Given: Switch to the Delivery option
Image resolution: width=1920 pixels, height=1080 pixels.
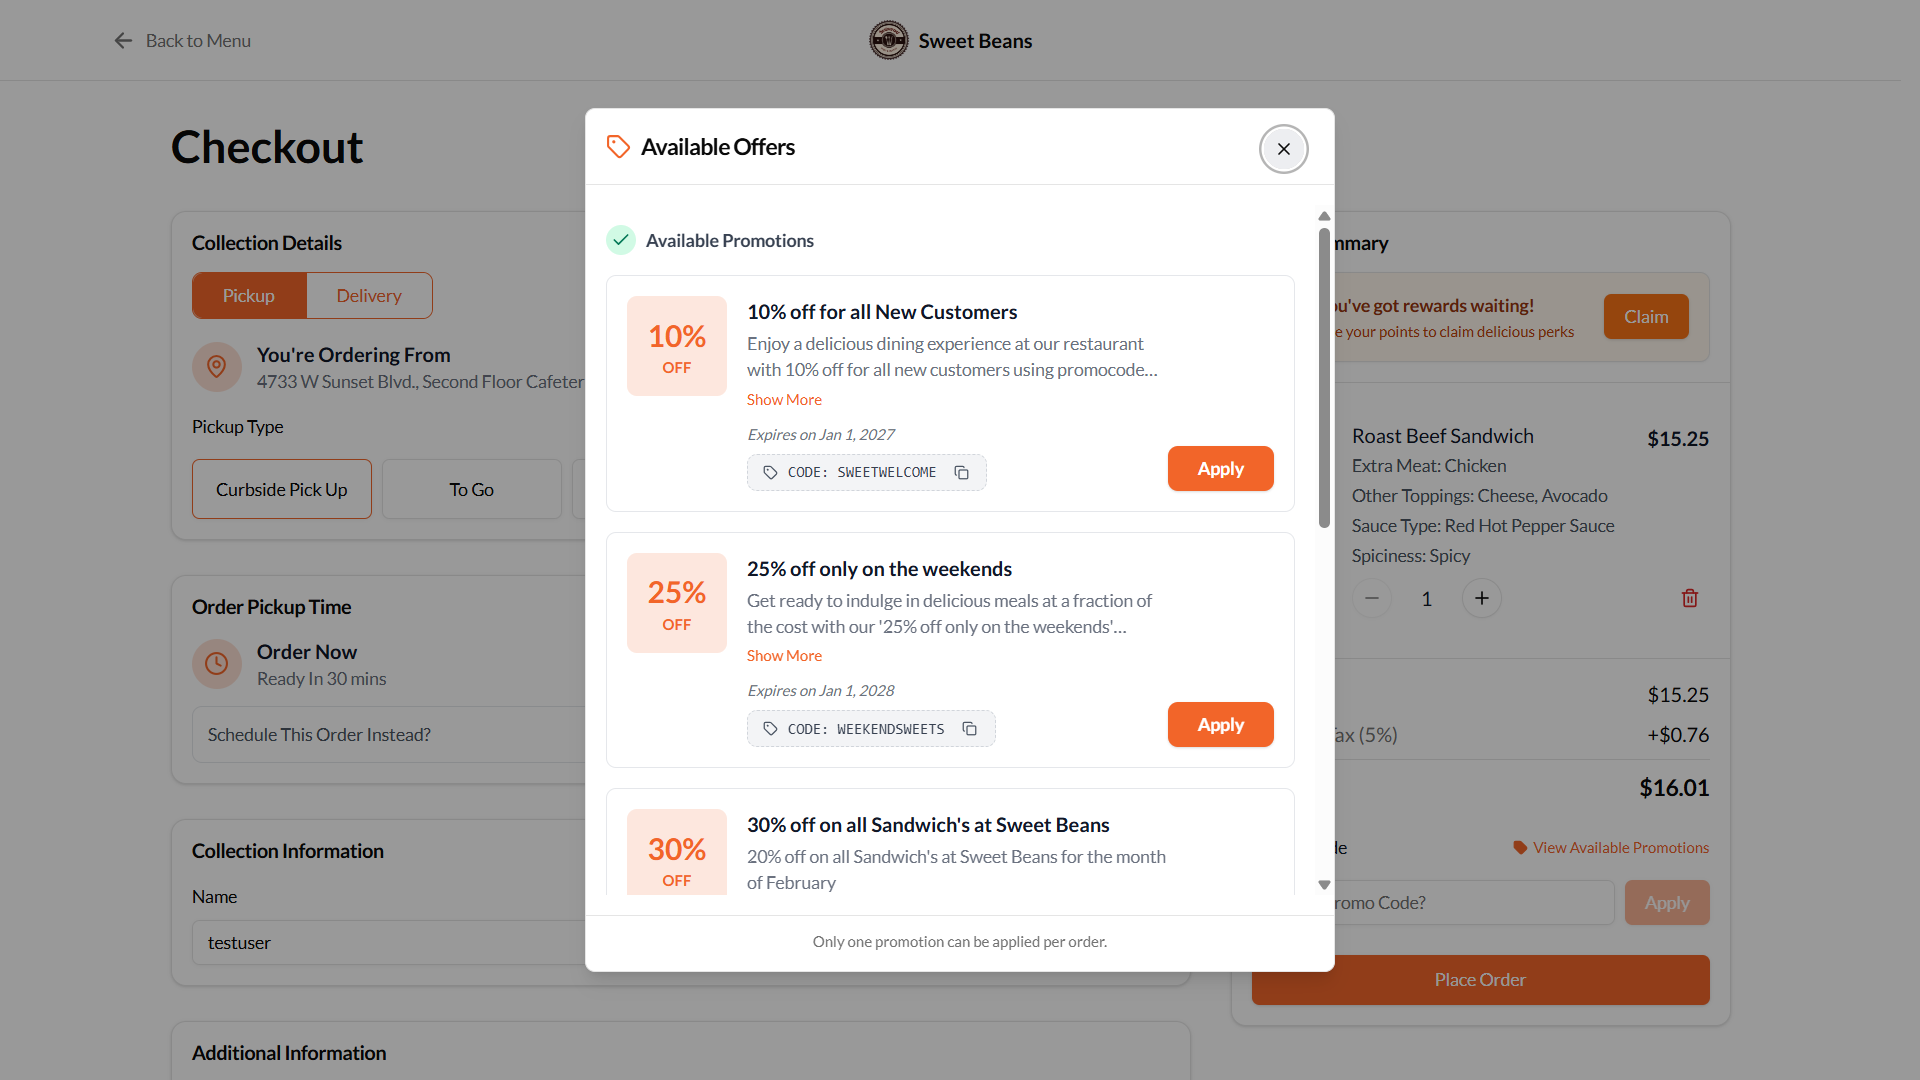Looking at the screenshot, I should point(369,296).
